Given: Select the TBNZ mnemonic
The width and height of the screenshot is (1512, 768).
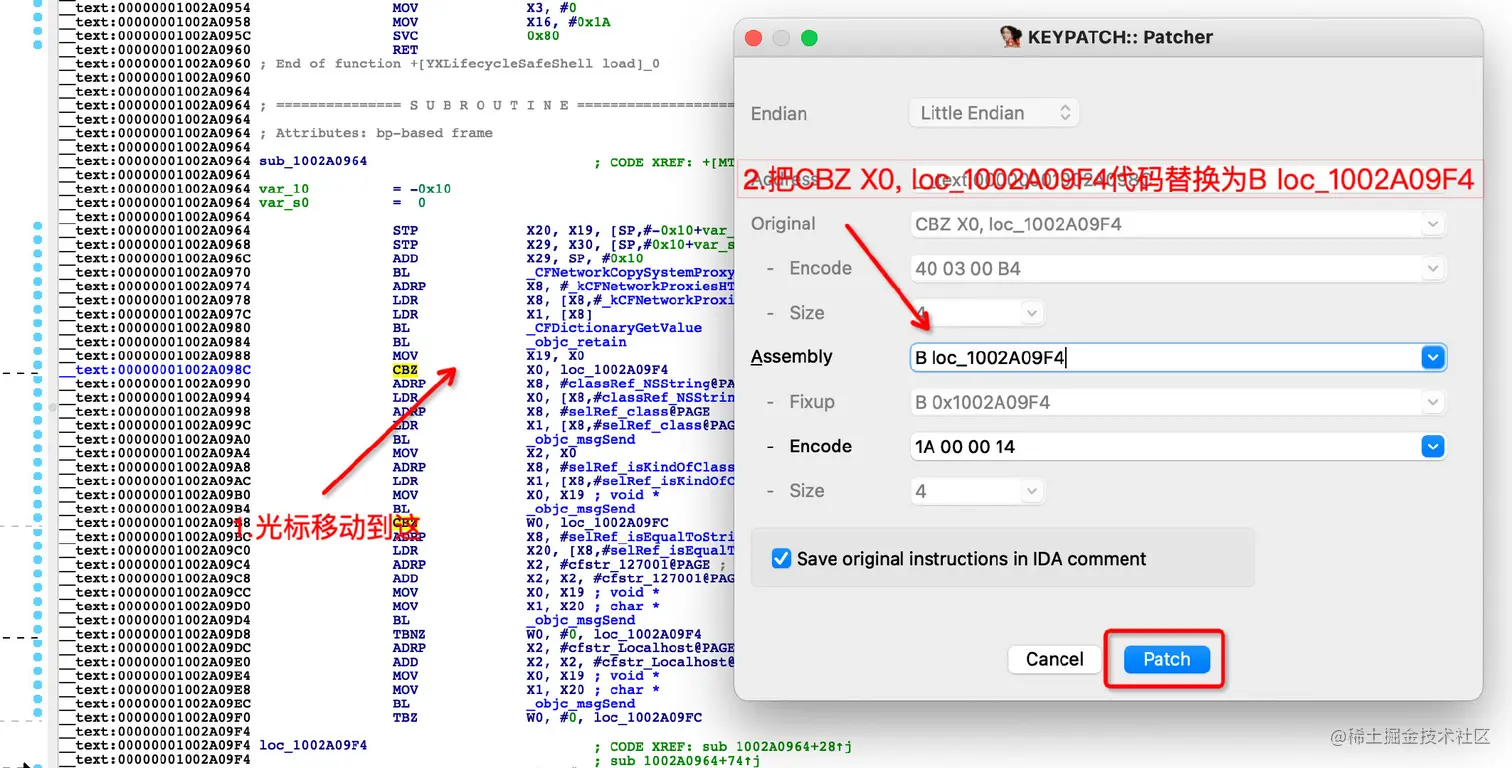Looking at the screenshot, I should (x=409, y=634).
